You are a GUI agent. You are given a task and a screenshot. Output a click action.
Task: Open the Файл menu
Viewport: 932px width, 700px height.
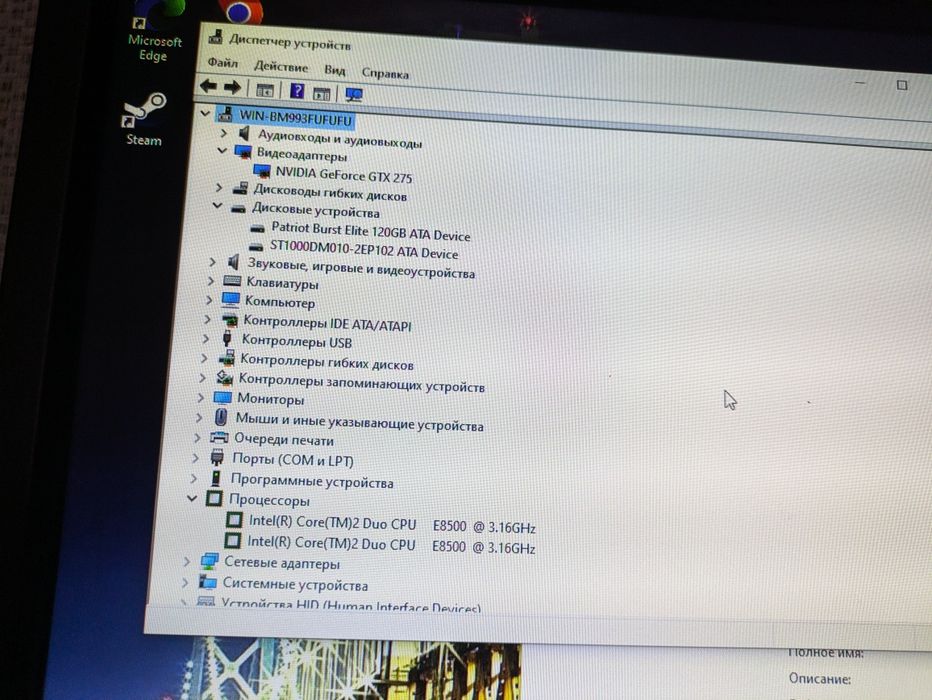pos(223,62)
